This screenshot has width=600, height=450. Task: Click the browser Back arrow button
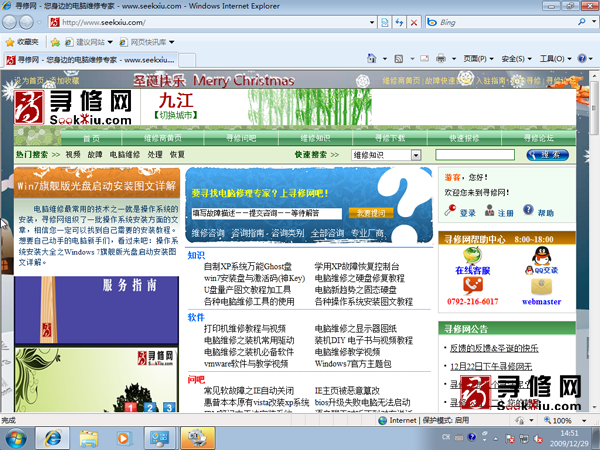pyautogui.click(x=9, y=22)
